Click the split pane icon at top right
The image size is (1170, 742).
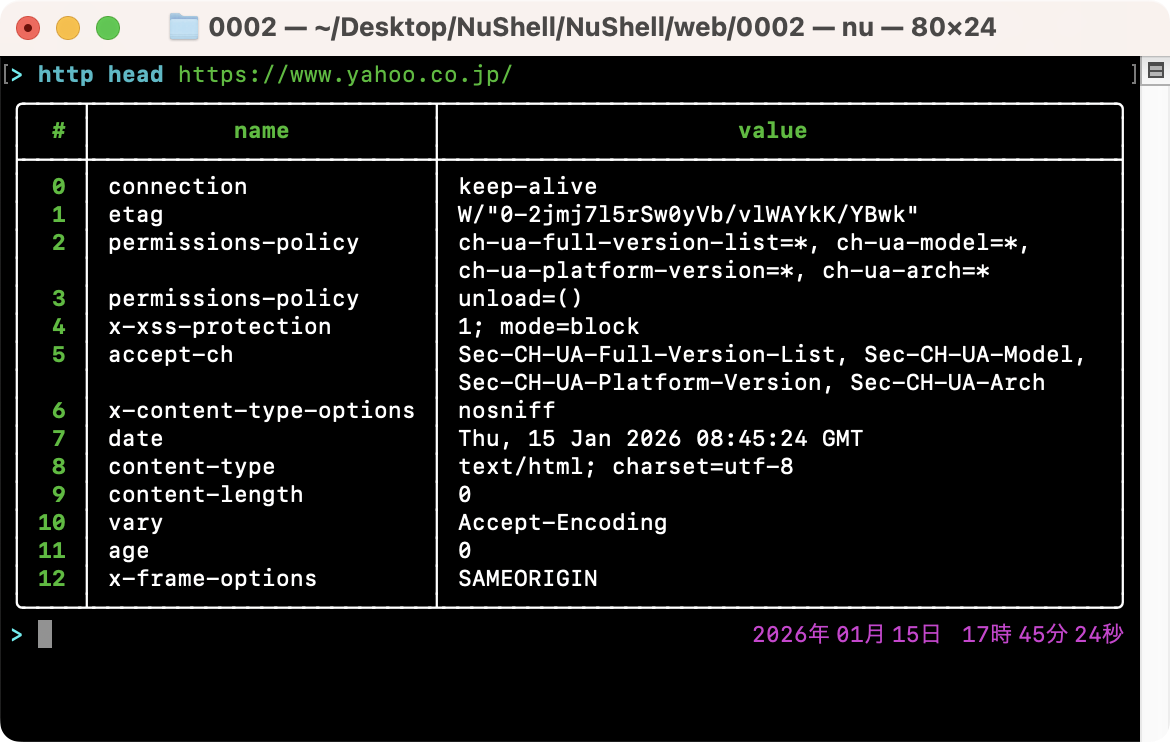tap(1155, 71)
